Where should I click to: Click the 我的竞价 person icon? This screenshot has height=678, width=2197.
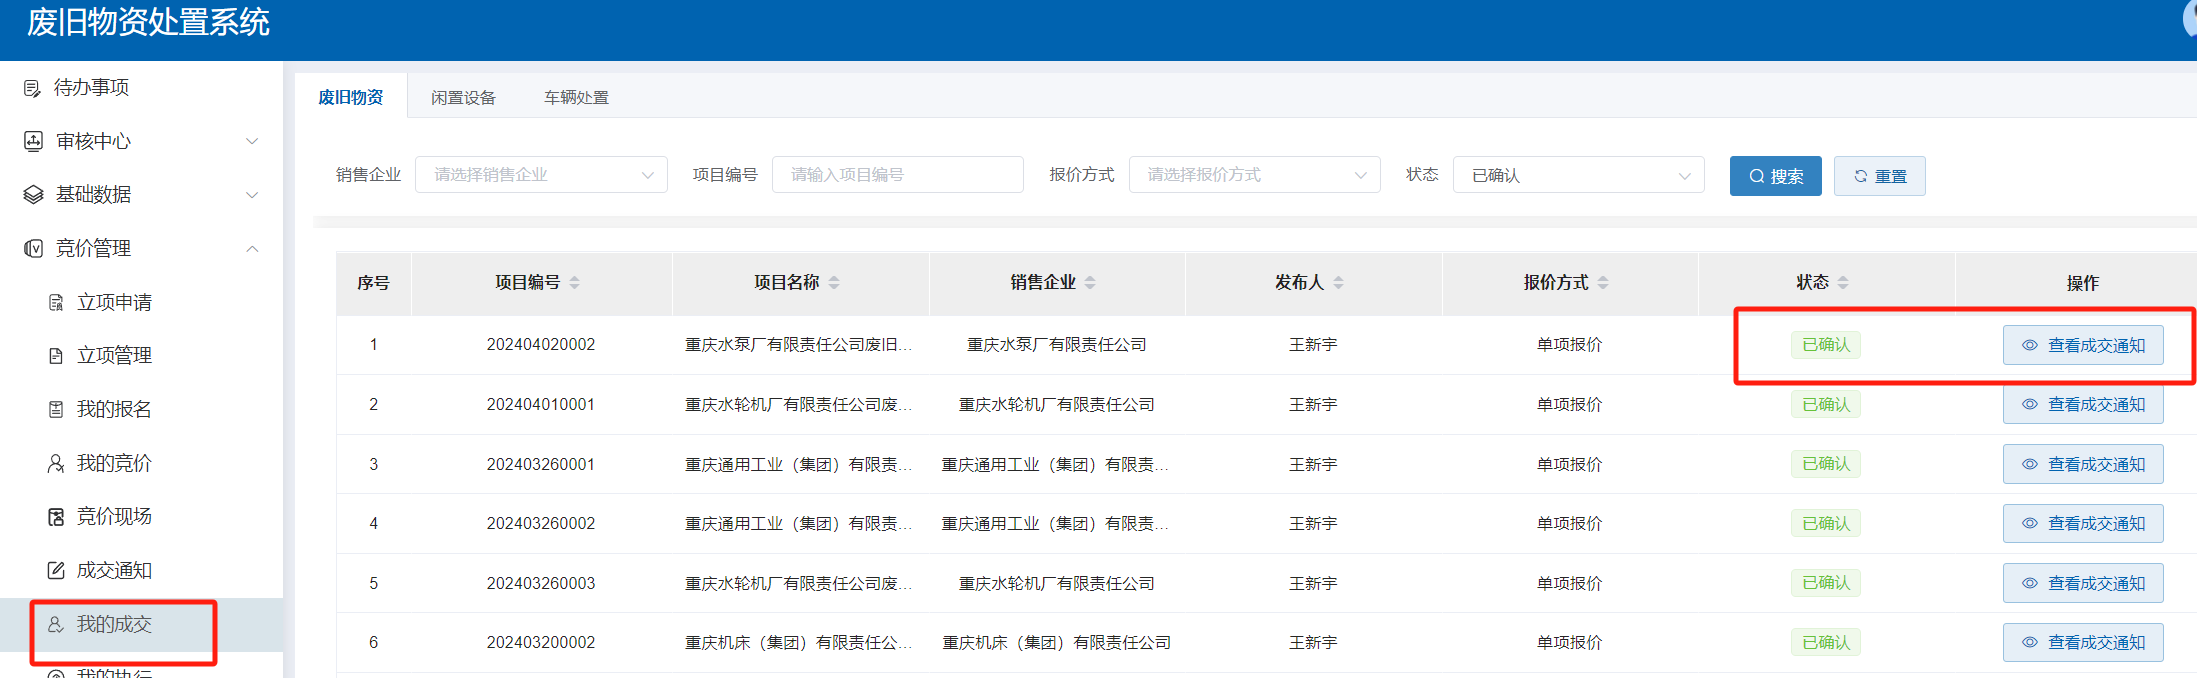click(56, 463)
